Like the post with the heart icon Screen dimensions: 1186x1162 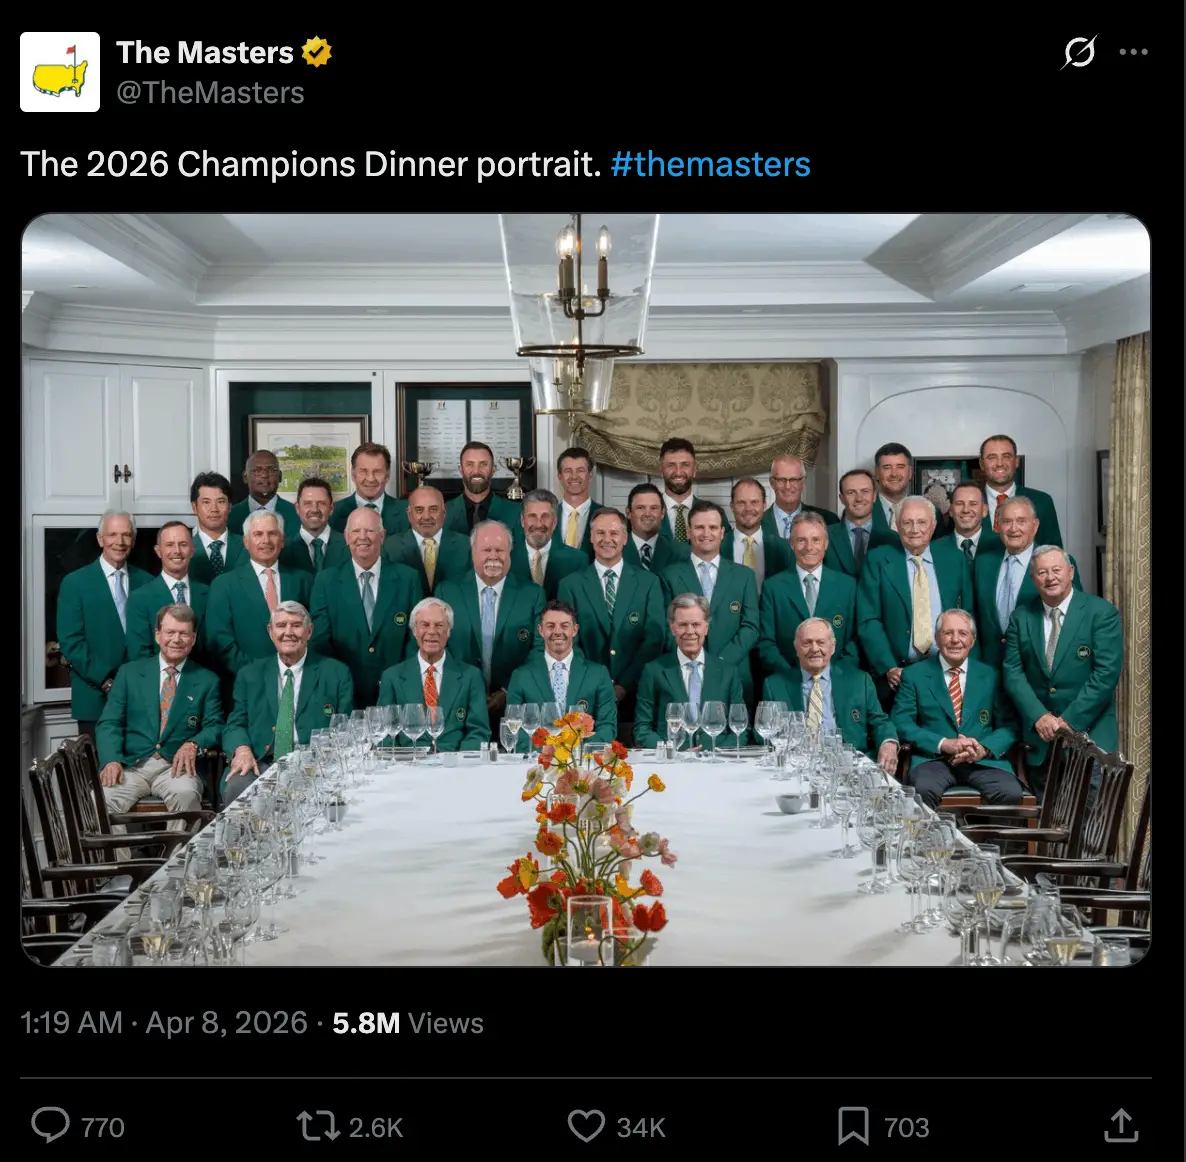(x=586, y=1126)
